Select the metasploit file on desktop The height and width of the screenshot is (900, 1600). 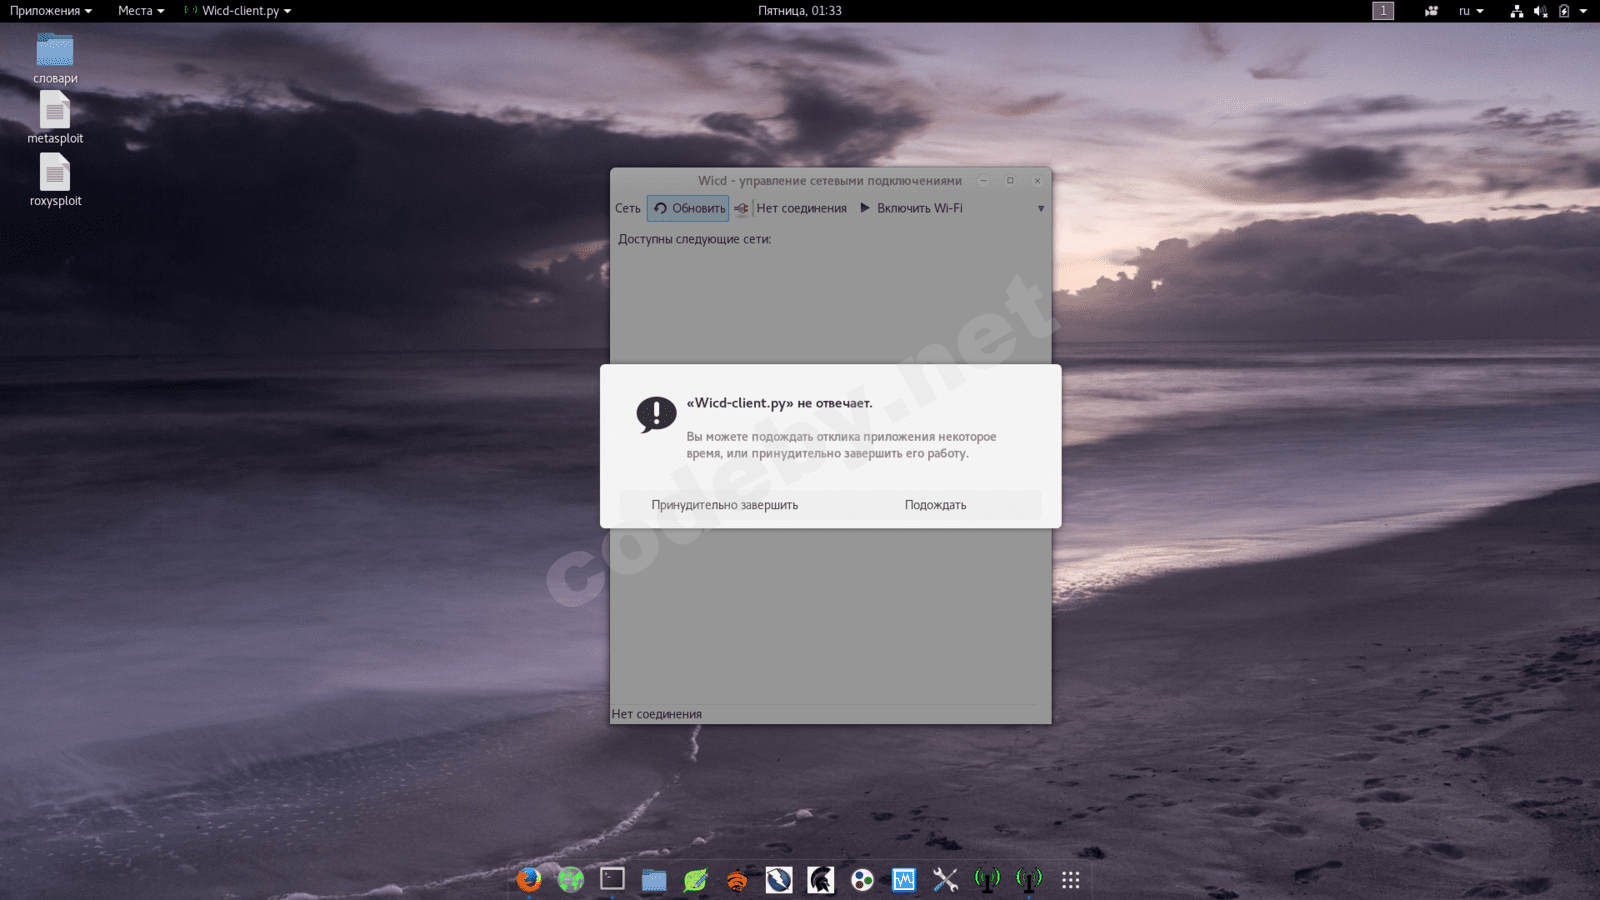point(55,114)
